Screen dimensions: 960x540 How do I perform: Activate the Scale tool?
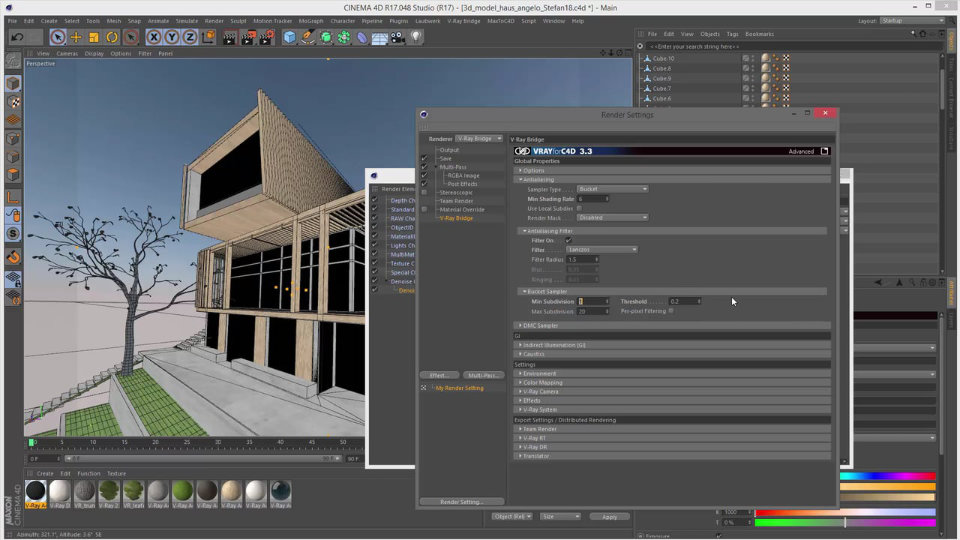pyautogui.click(x=94, y=37)
